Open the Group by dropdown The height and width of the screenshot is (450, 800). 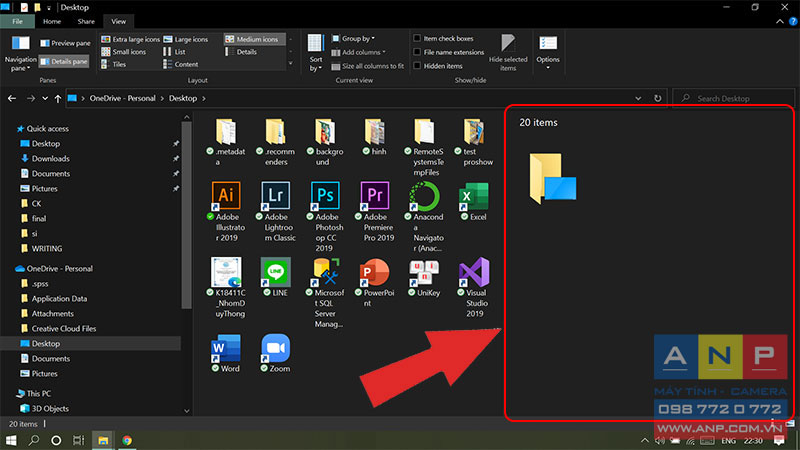pos(354,38)
